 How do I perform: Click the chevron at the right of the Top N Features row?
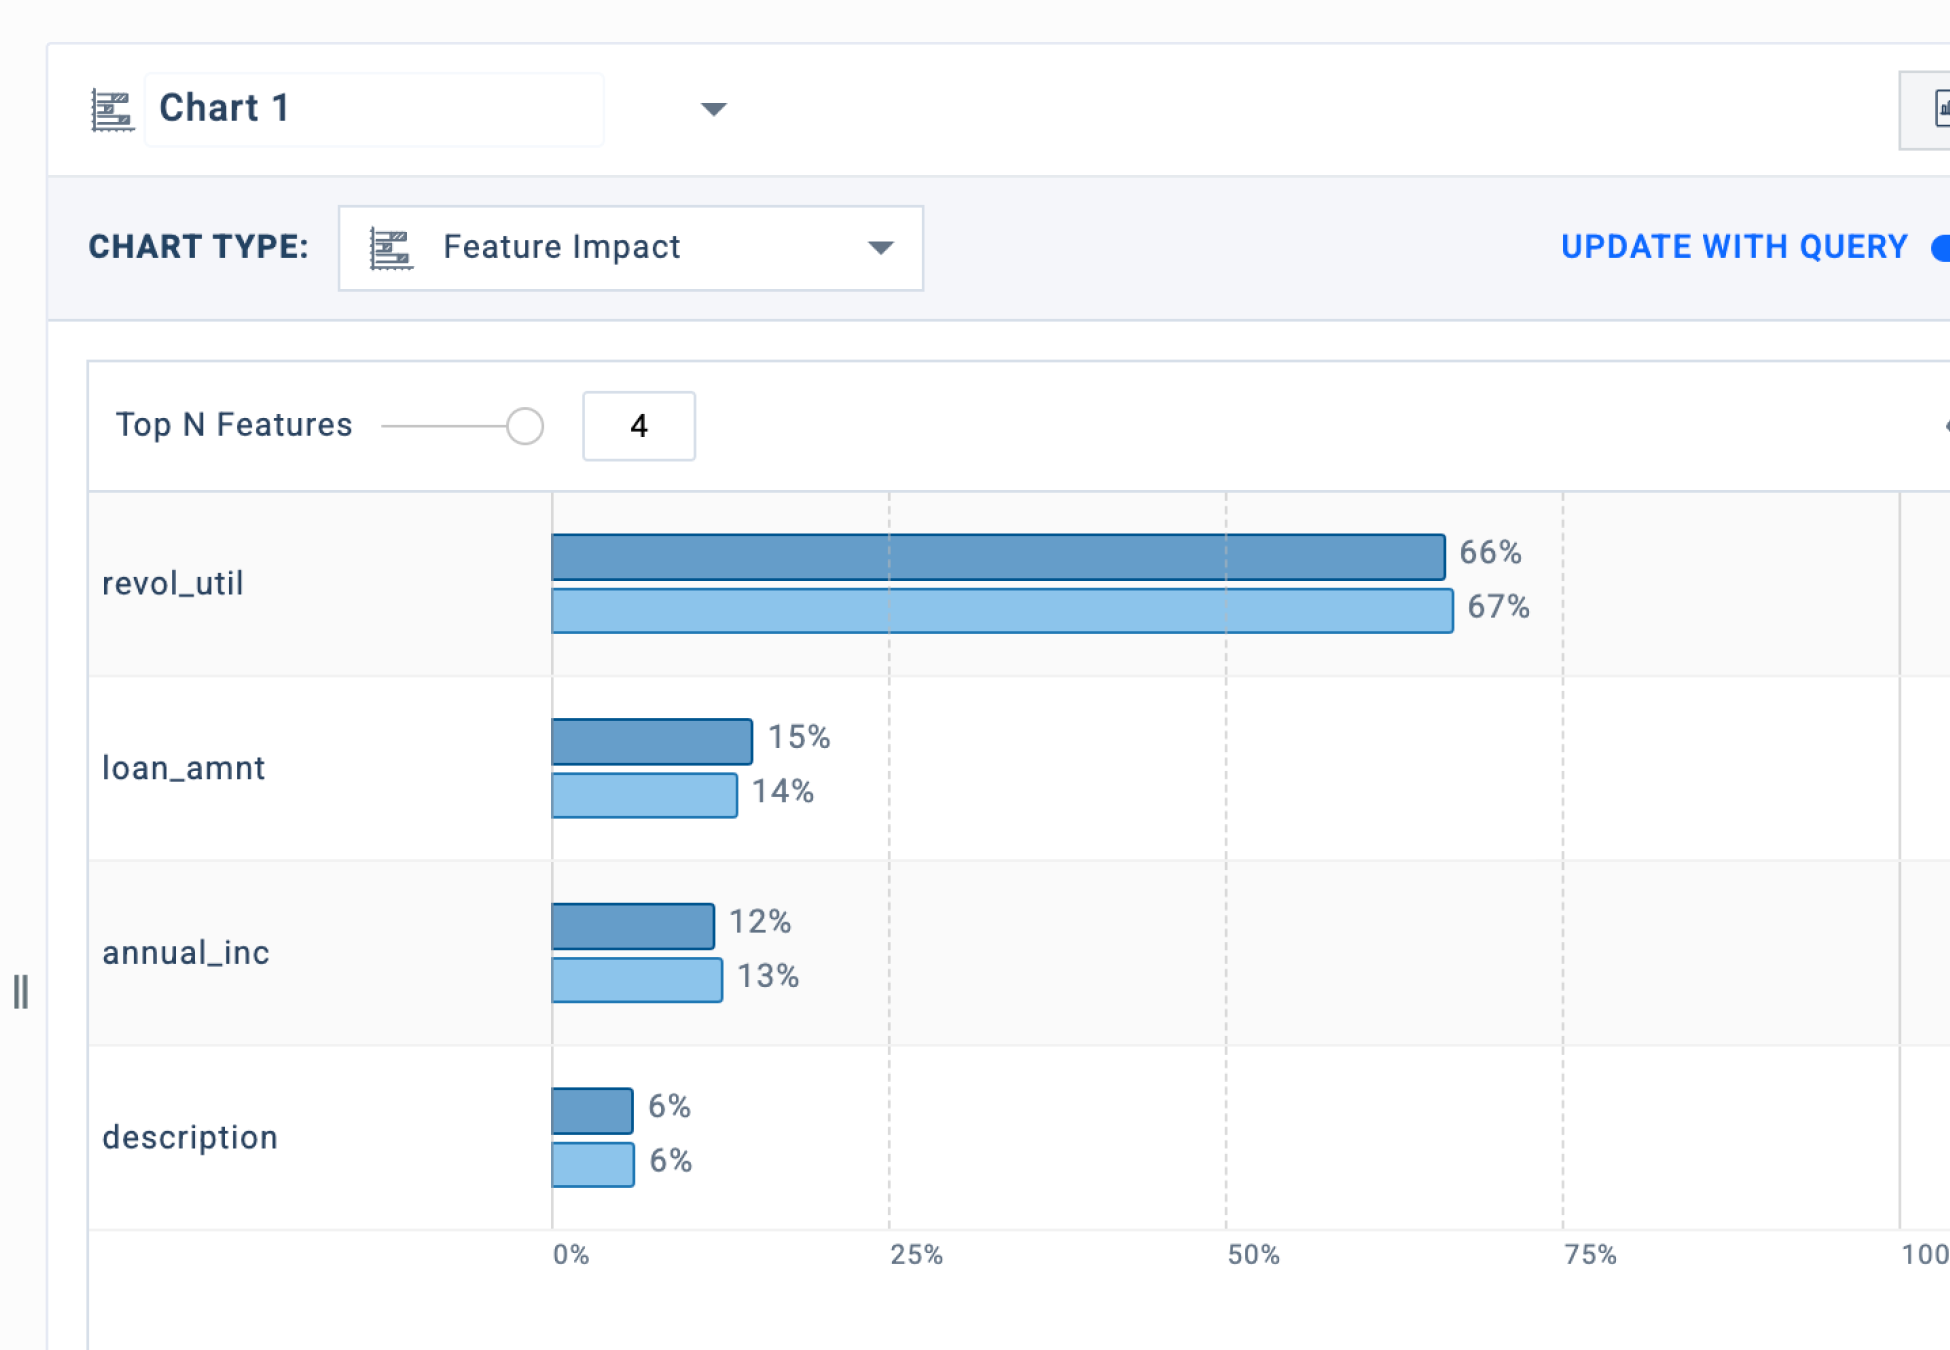[1945, 427]
